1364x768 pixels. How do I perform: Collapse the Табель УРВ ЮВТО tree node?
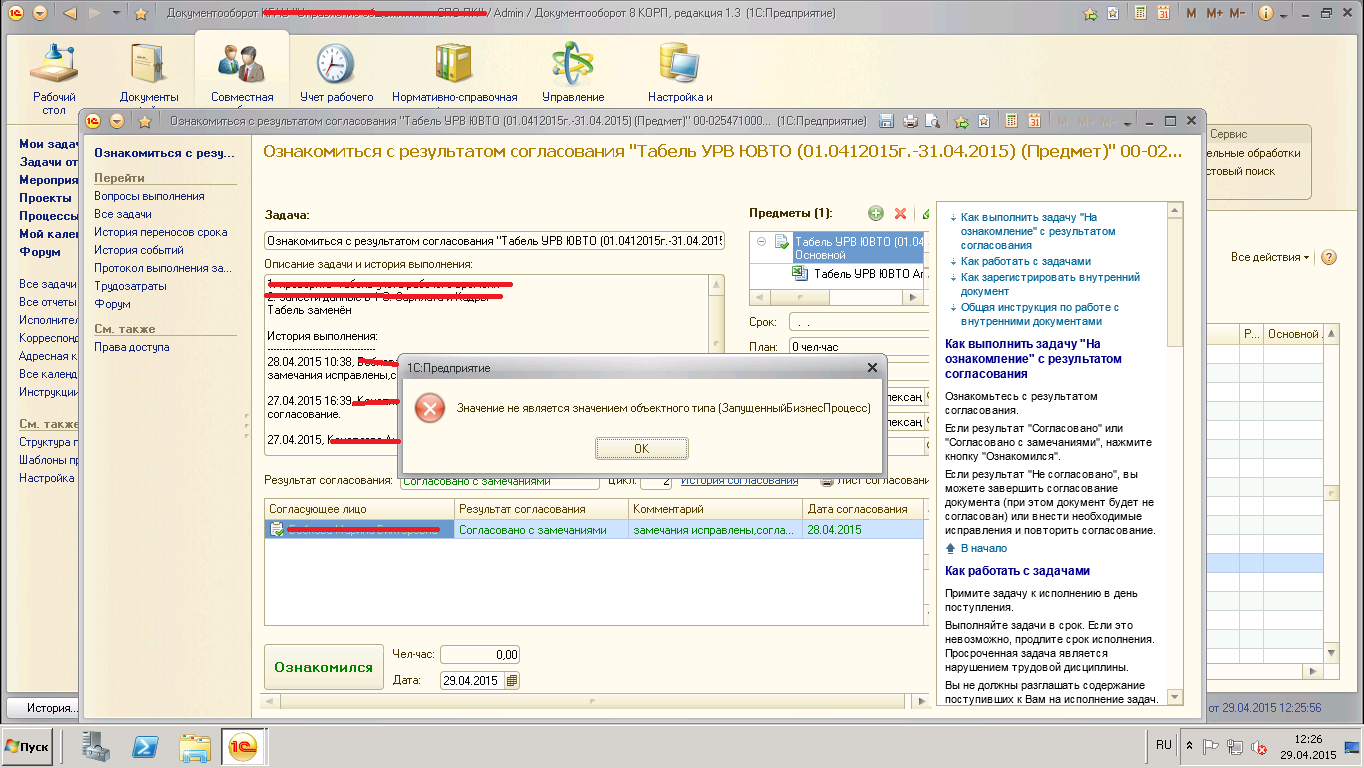point(763,241)
